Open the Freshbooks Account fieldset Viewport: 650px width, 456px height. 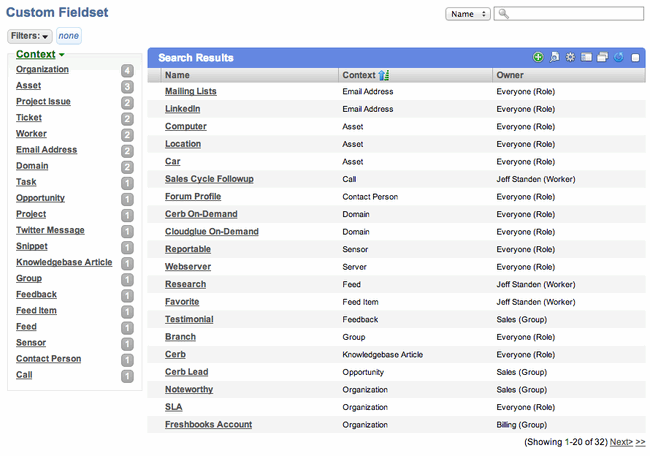tap(209, 424)
